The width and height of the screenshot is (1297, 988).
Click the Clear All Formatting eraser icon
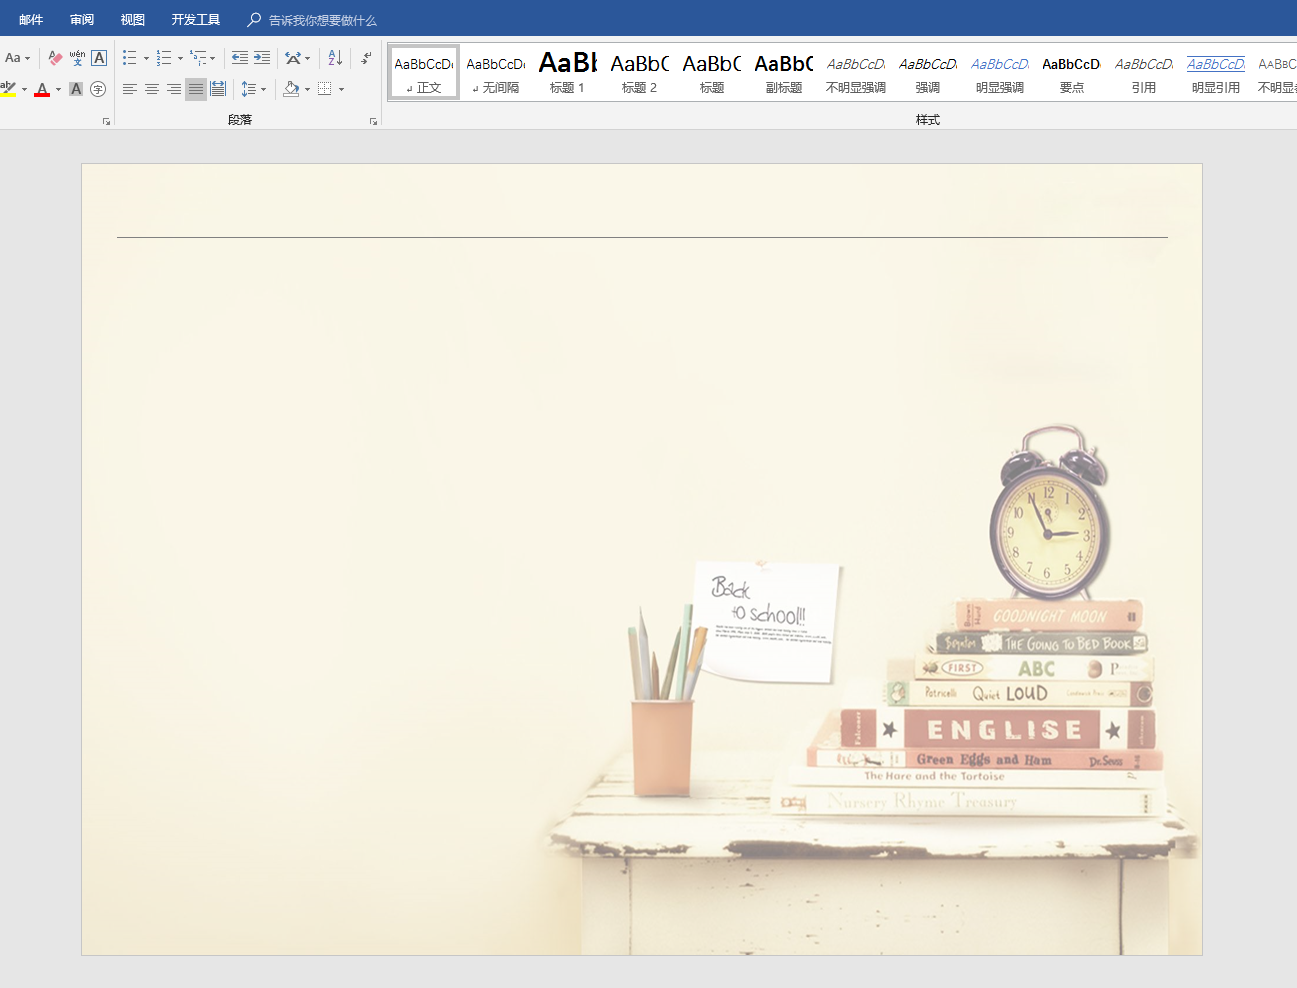[x=55, y=58]
